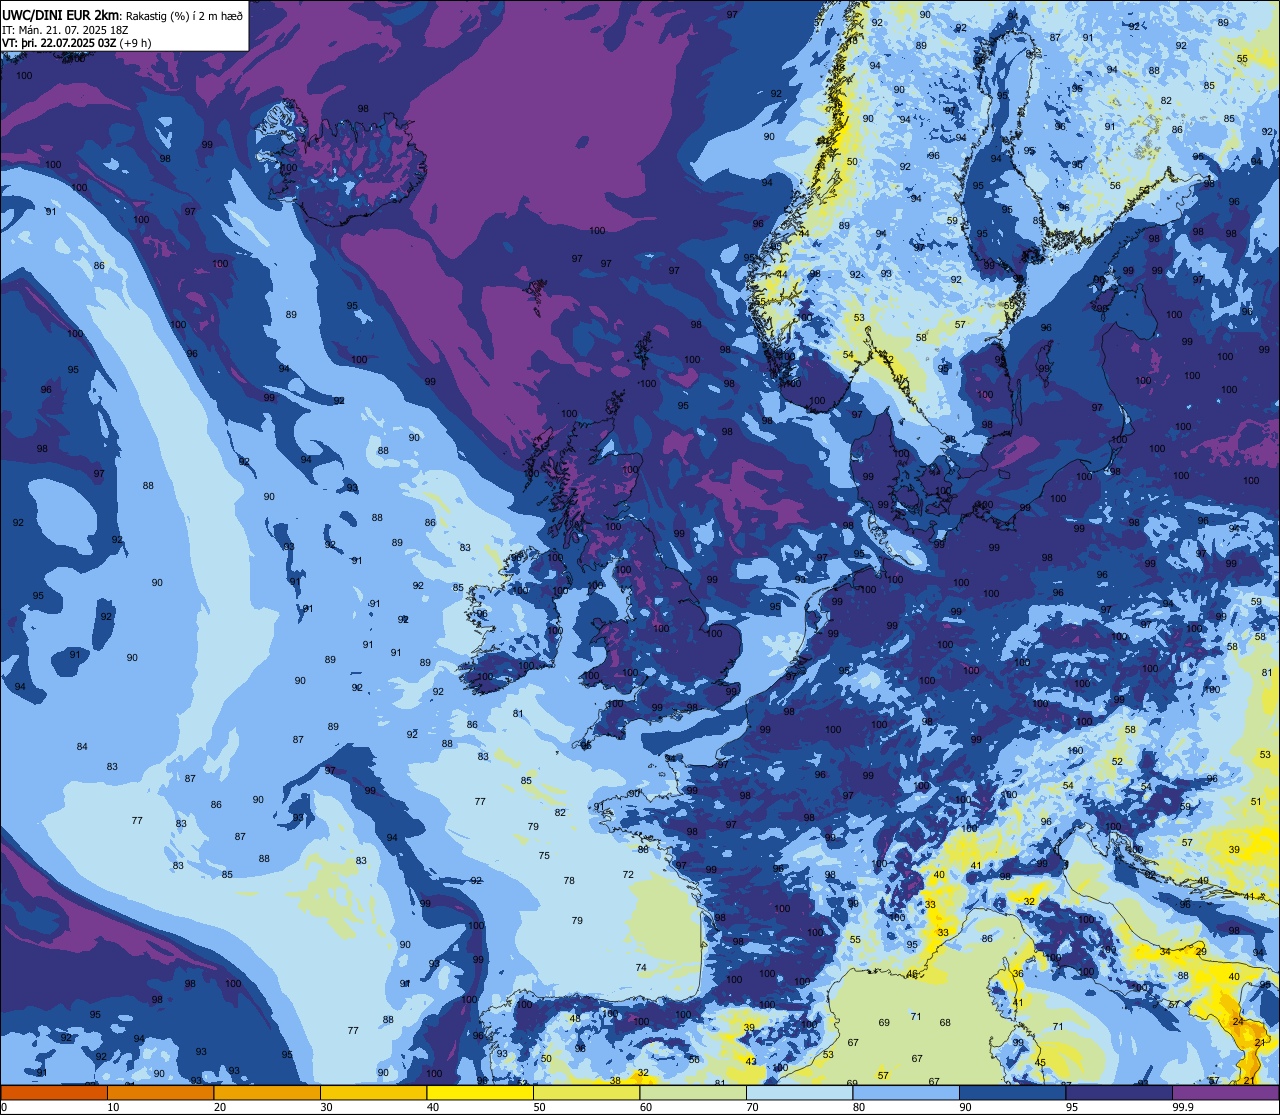The height and width of the screenshot is (1115, 1280).
Task: Click the 90–95% blue legend swatch
Action: click(x=1012, y=1092)
